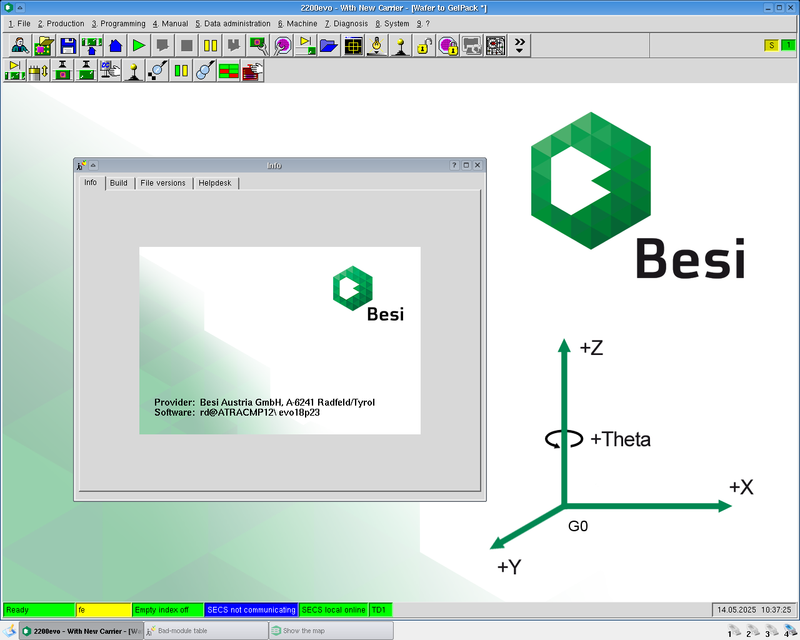Screen dimensions: 800x640
Task: Click the red table with hand icon
Action: [x=253, y=70]
